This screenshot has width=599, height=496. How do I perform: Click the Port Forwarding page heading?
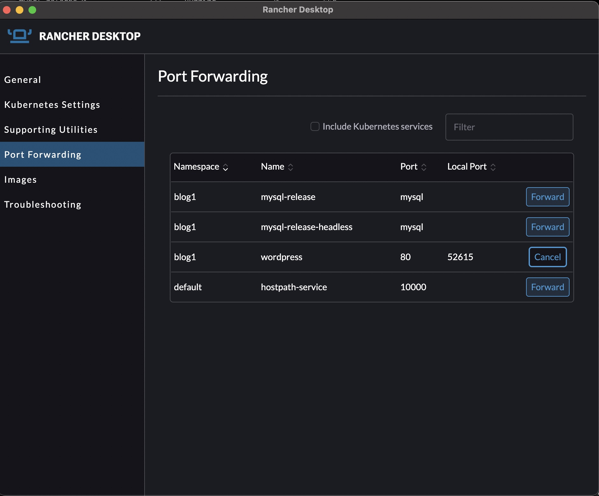pyautogui.click(x=213, y=76)
